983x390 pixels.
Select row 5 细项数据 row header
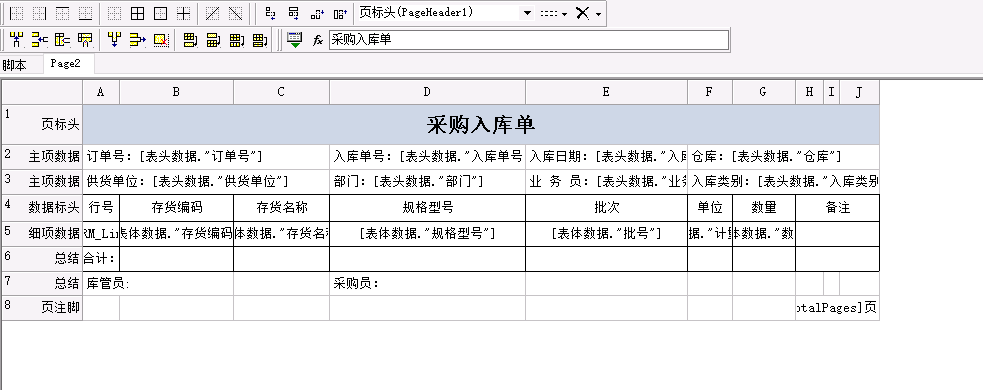click(x=42, y=233)
